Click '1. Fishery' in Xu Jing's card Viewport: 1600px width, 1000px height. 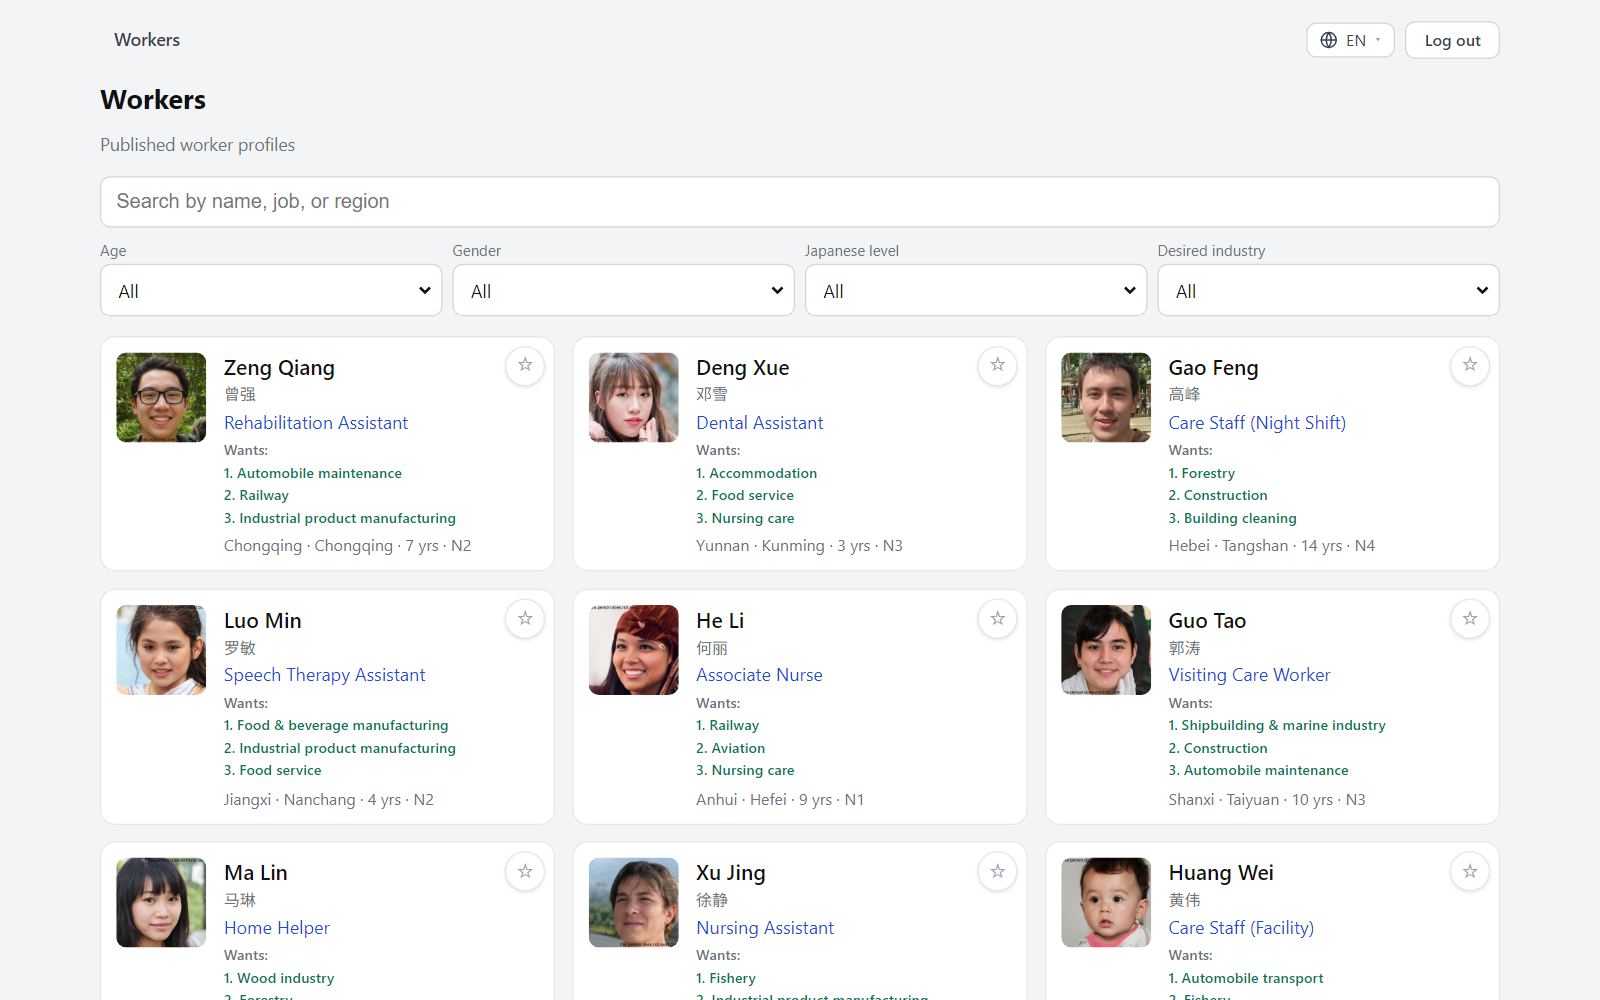[x=726, y=978]
